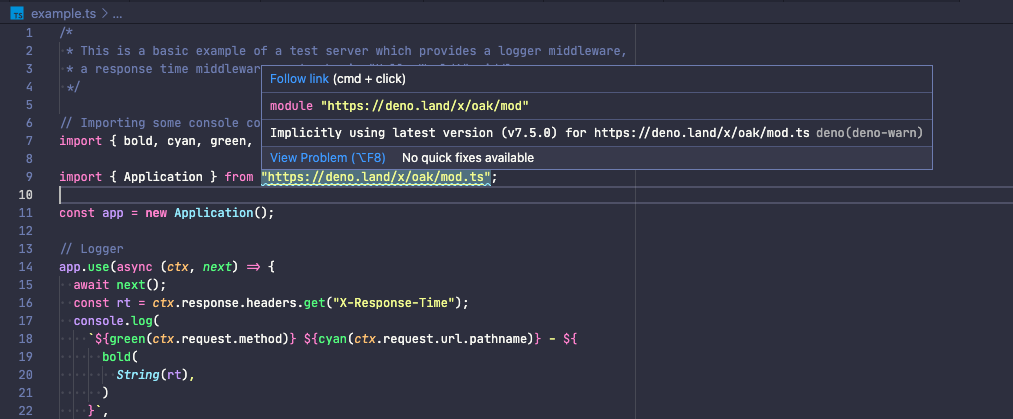
Task: Click line number 1 in the gutter
Action: pyautogui.click(x=31, y=33)
